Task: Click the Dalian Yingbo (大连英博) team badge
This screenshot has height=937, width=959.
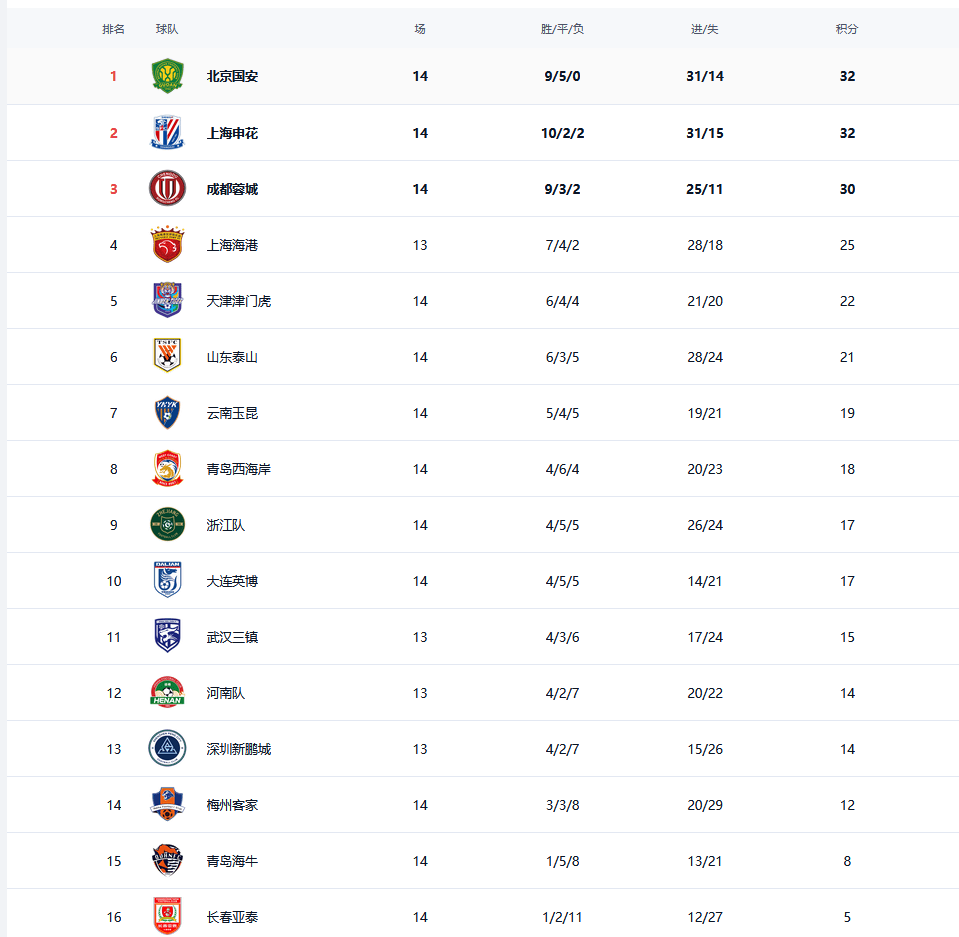Action: (x=167, y=581)
